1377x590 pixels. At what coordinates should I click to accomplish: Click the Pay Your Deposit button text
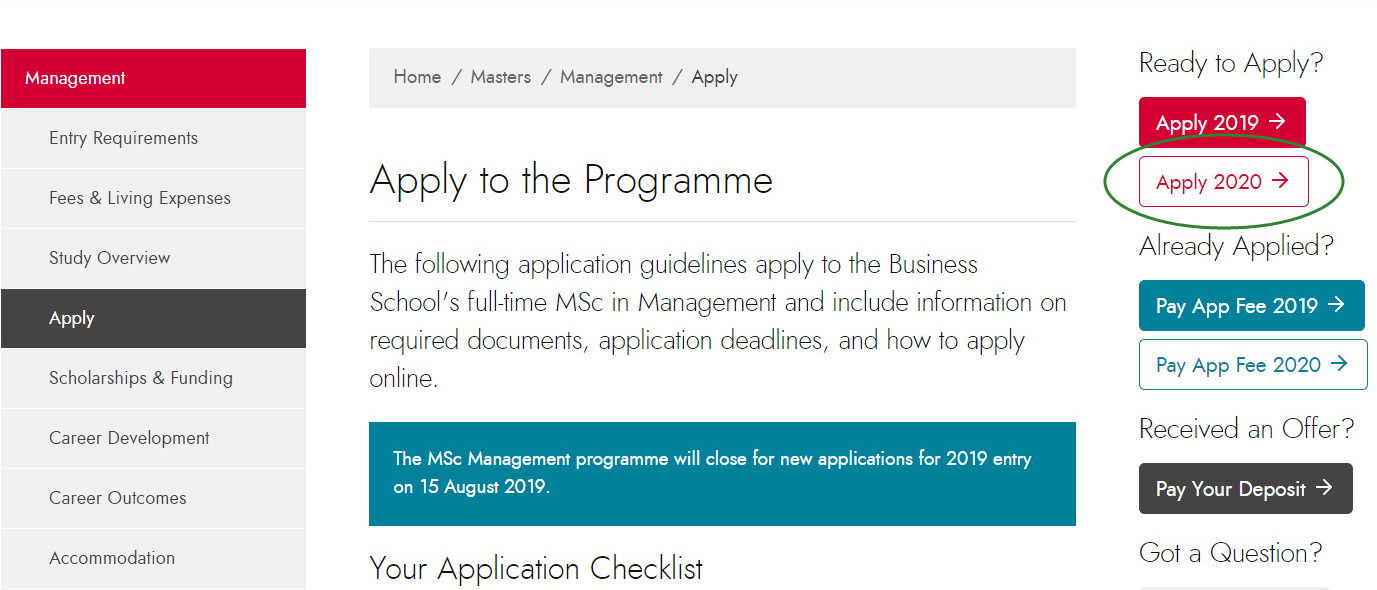pos(1231,489)
